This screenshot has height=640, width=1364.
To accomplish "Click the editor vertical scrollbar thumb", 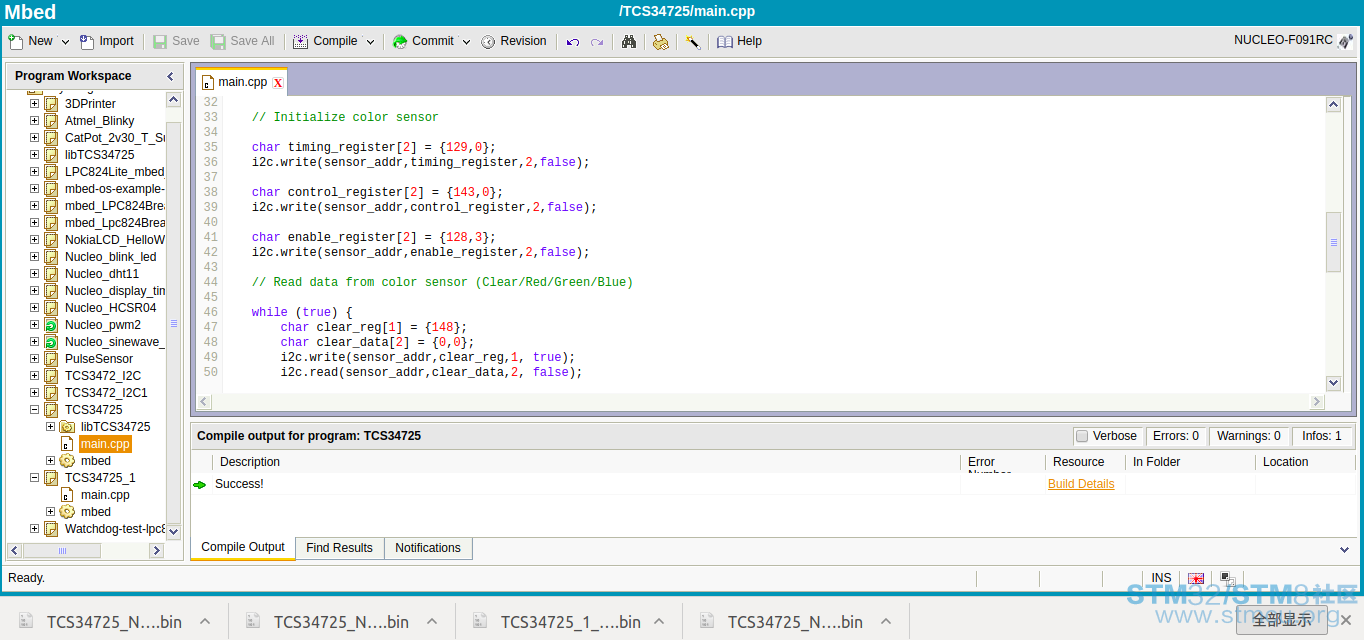I will [1333, 242].
